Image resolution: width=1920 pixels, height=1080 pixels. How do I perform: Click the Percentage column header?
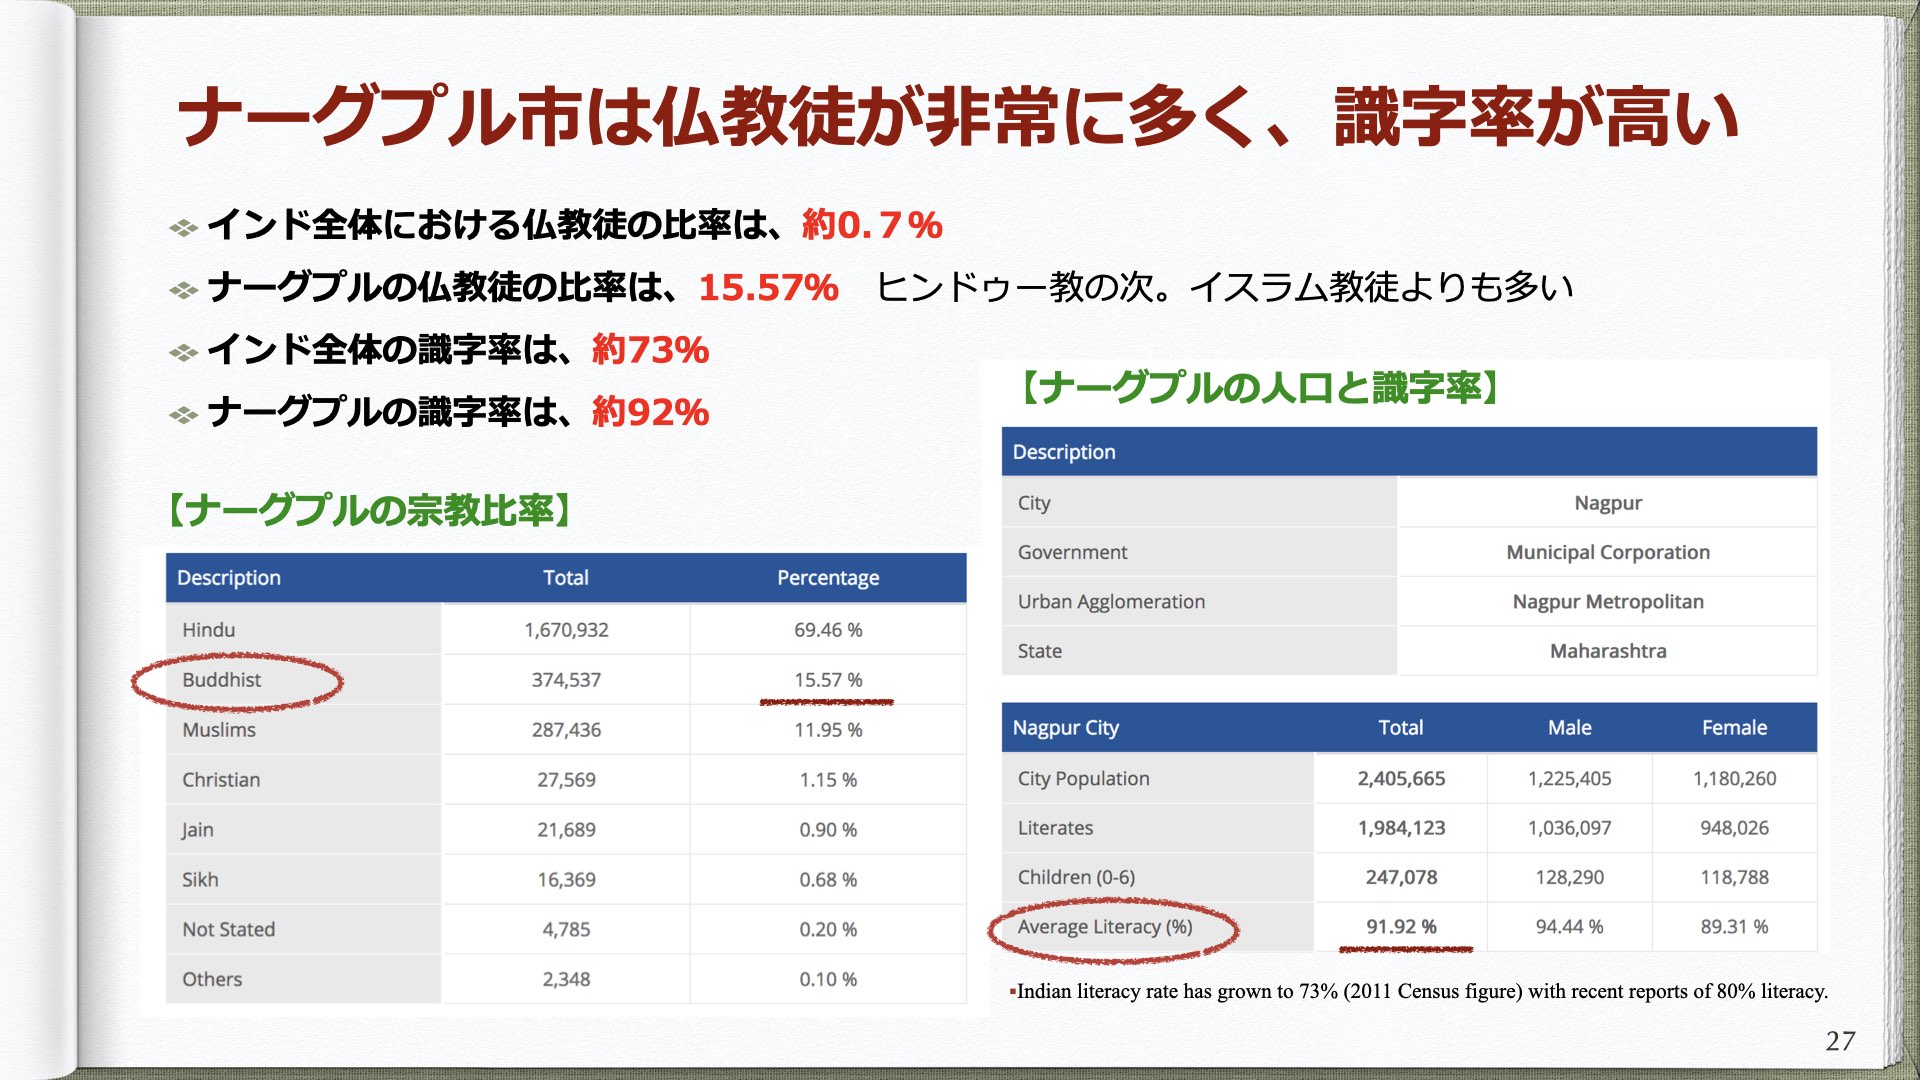(x=827, y=578)
